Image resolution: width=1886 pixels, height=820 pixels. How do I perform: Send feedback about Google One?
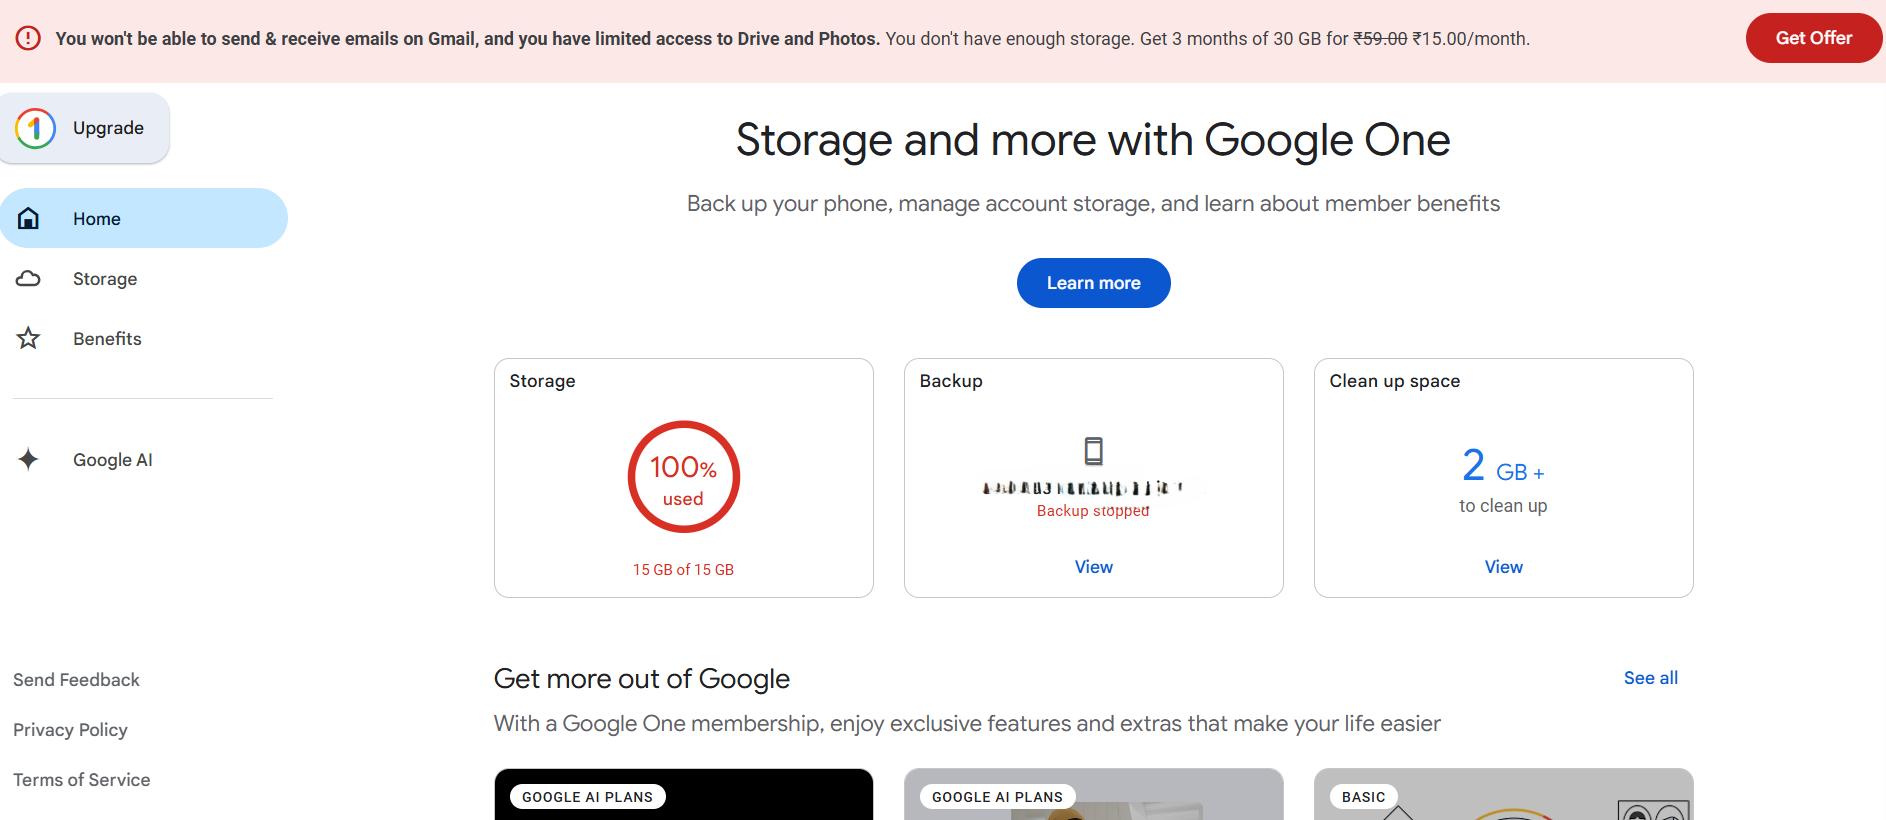pos(76,679)
